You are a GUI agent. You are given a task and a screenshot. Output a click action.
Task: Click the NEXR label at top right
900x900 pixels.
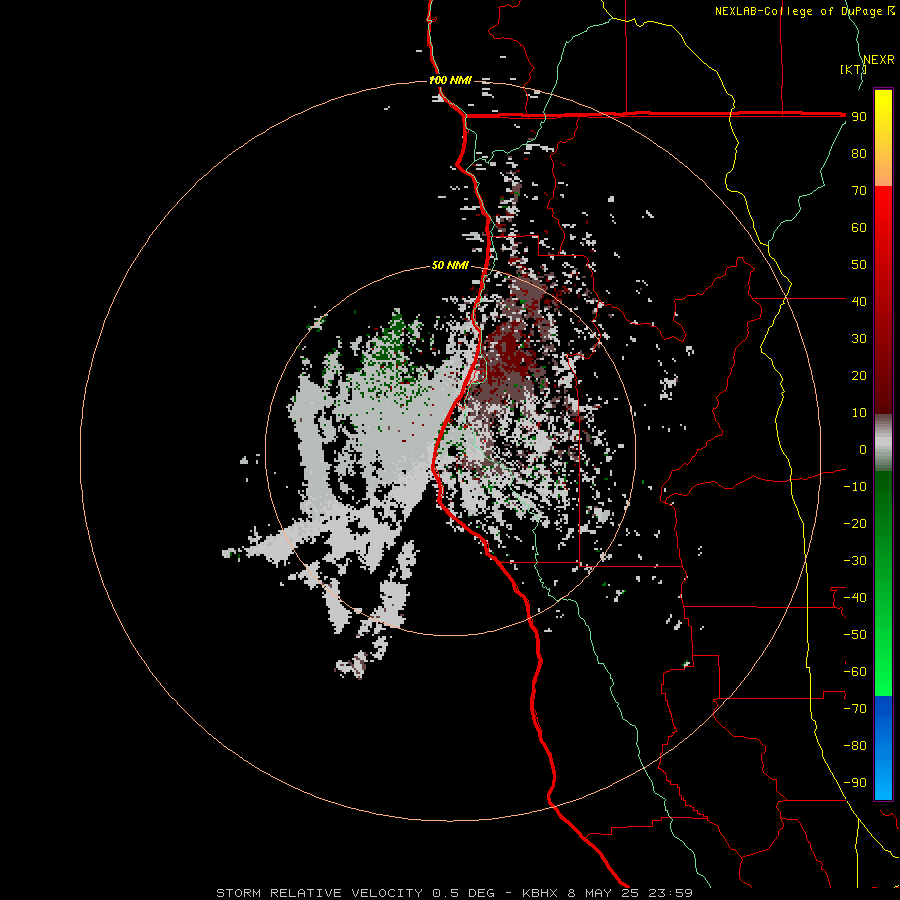click(x=879, y=60)
